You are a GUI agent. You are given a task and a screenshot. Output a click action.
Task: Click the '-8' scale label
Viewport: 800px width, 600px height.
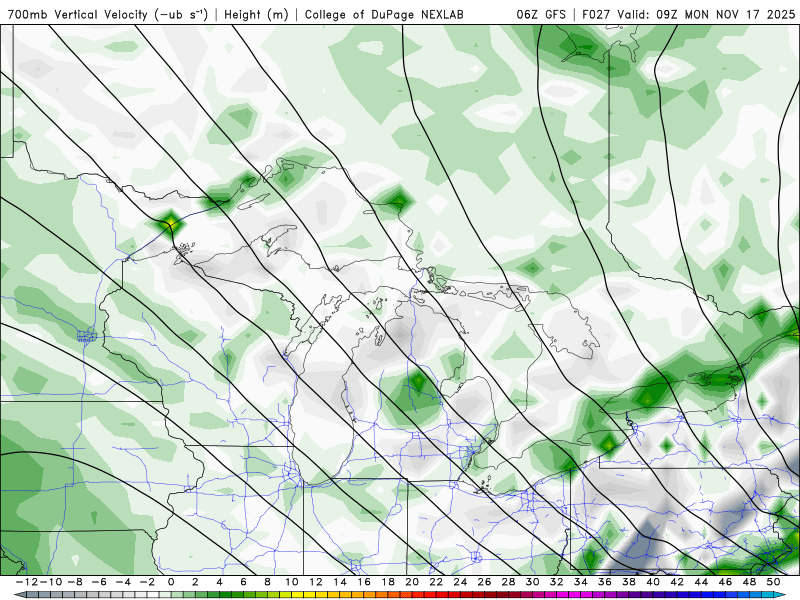click(76, 582)
